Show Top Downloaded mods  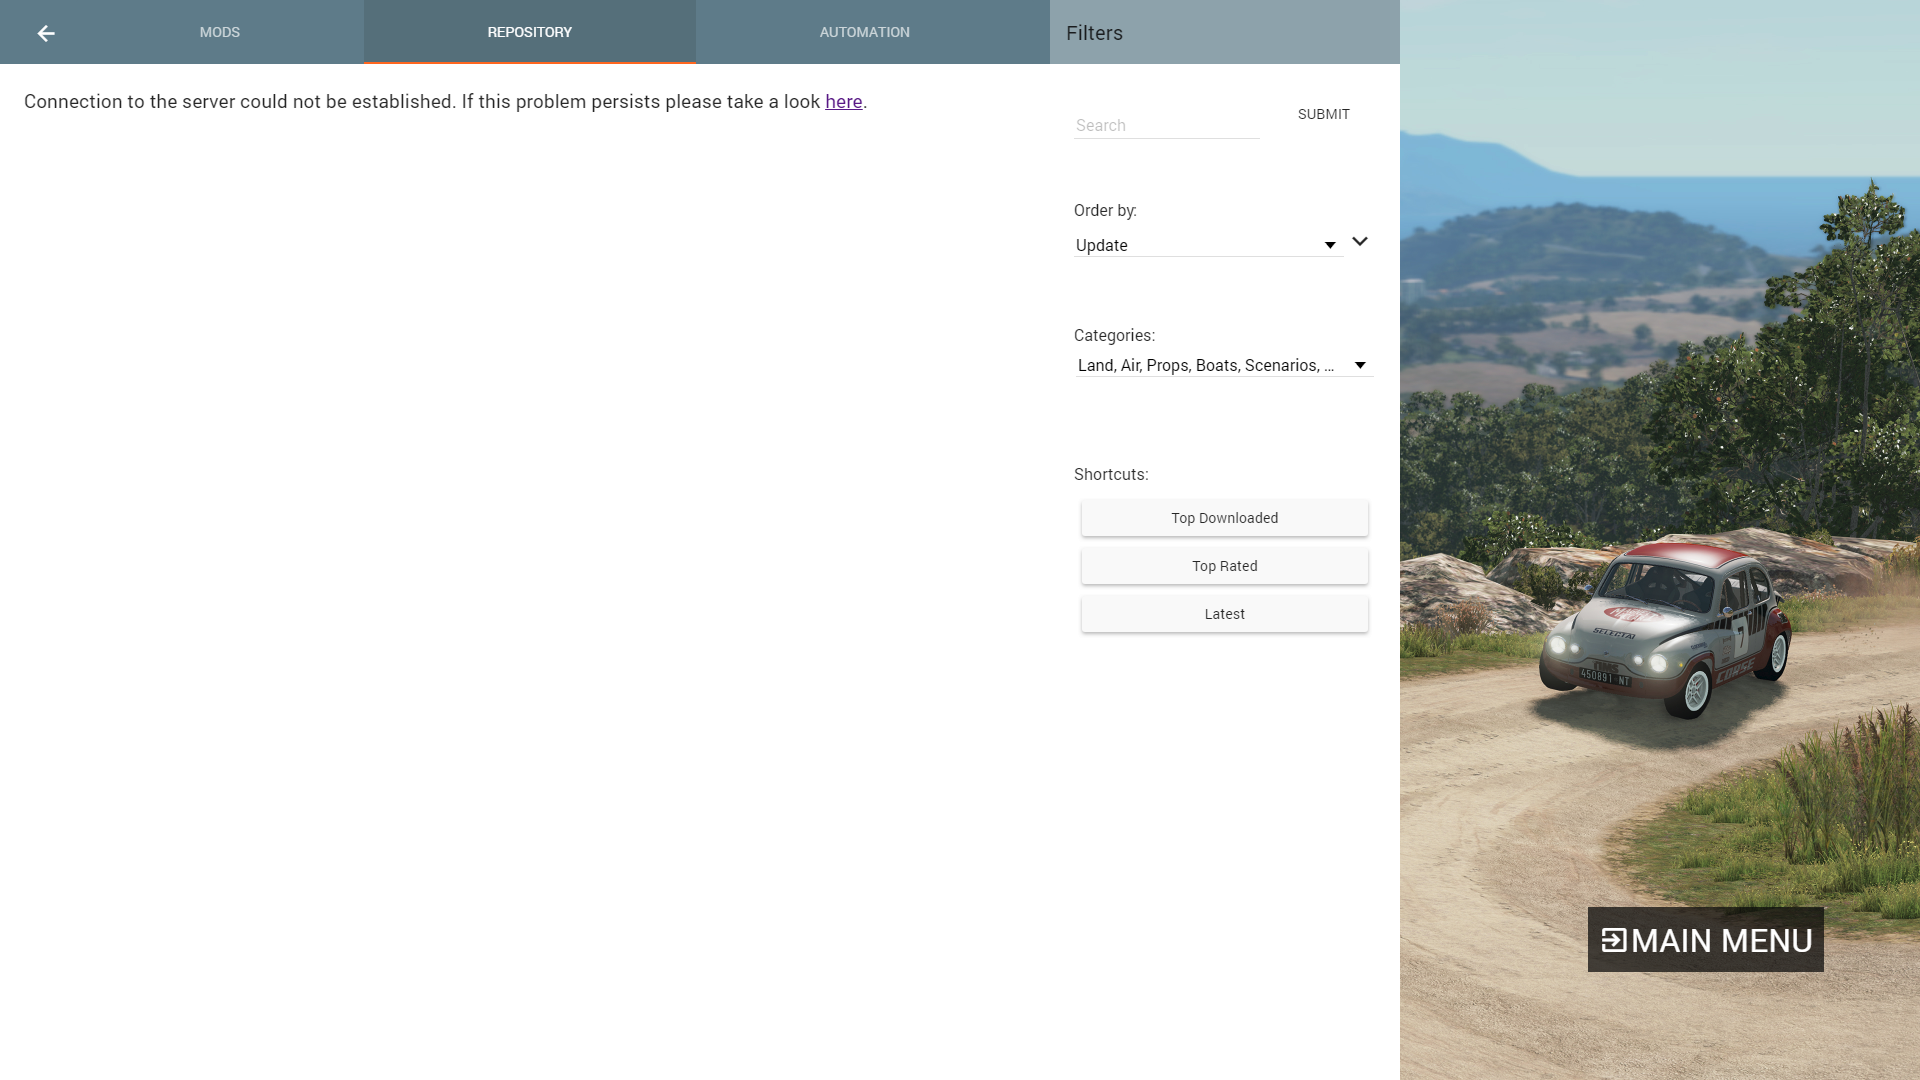pos(1225,518)
